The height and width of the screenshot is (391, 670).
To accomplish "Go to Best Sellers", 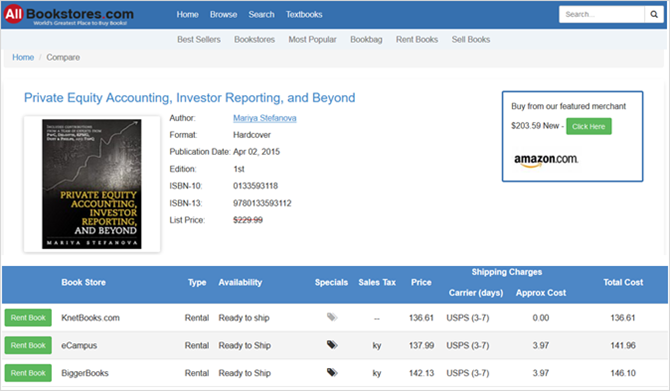I will [199, 39].
